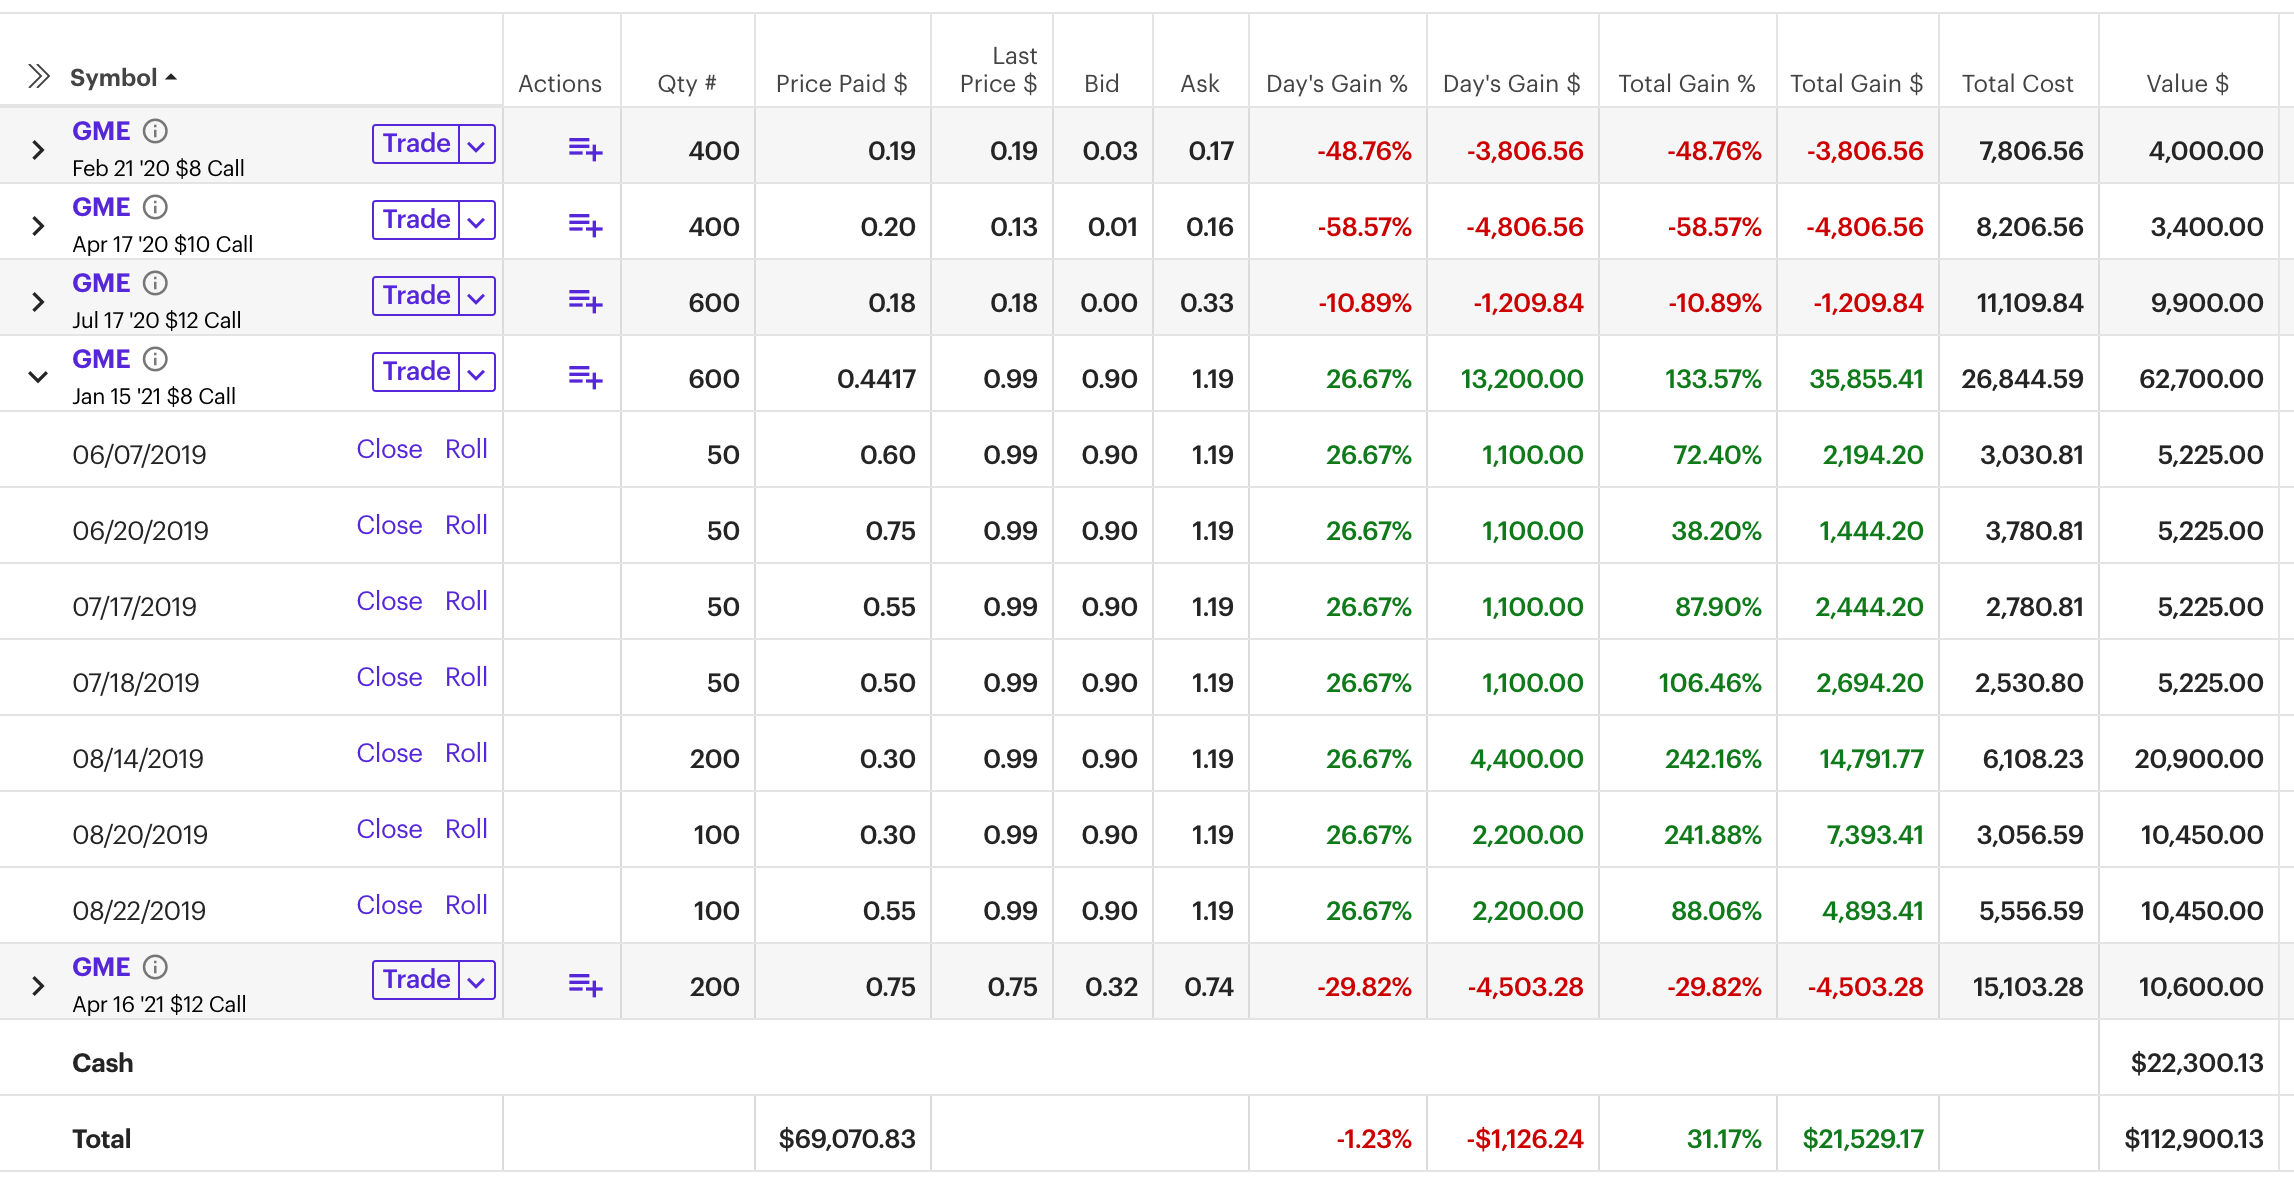Click Trade button for Feb 21 '20 $8 Call

(x=416, y=144)
